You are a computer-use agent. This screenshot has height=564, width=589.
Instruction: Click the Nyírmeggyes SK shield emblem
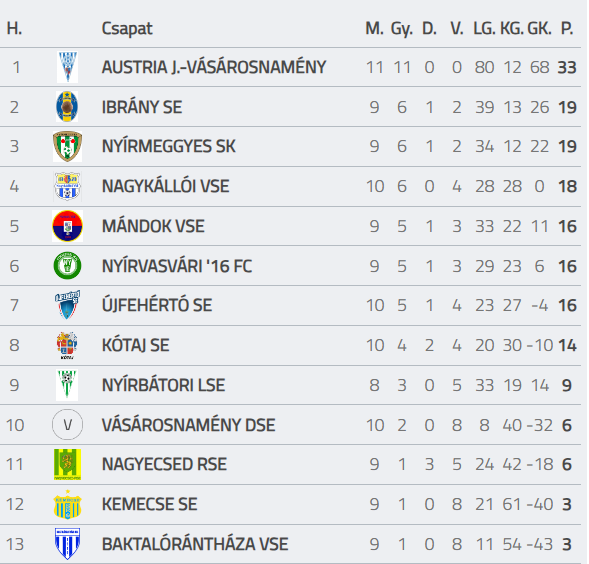coord(68,146)
